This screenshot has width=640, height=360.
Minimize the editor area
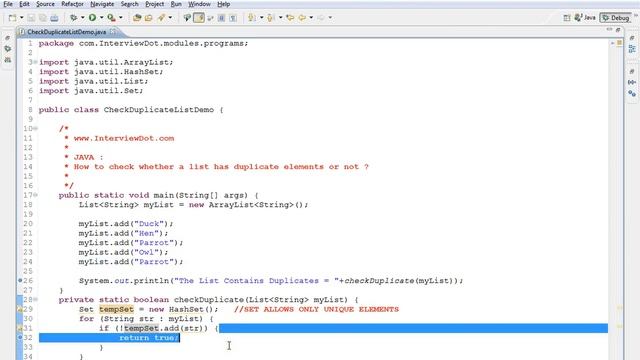(609, 29)
